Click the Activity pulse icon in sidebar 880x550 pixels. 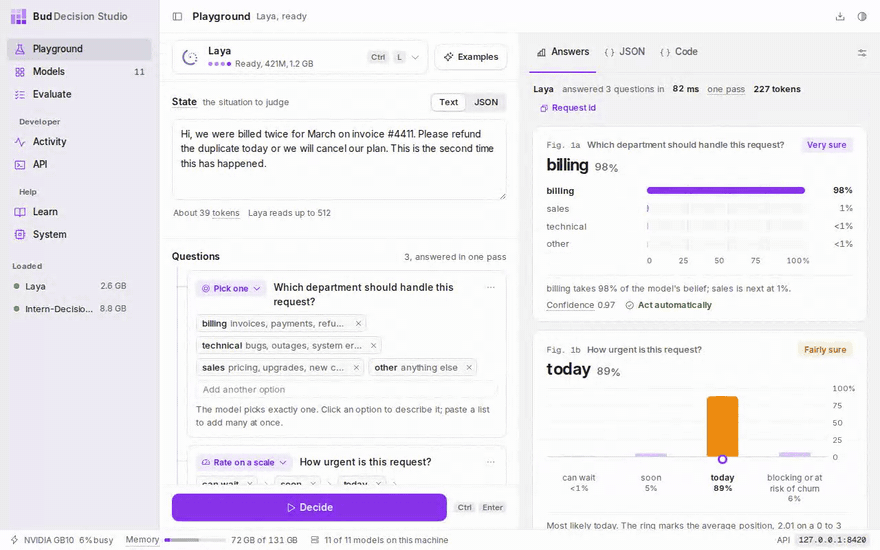click(20, 142)
